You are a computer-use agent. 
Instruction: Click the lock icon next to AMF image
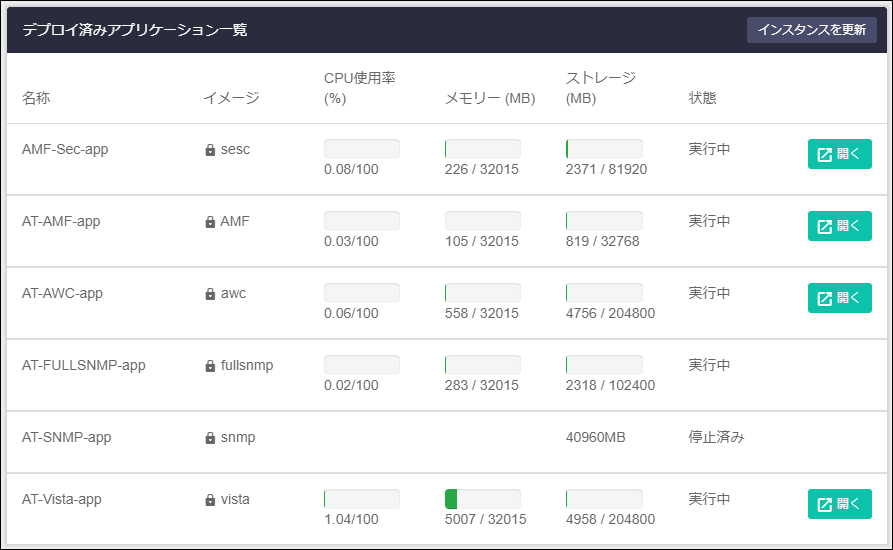point(210,222)
